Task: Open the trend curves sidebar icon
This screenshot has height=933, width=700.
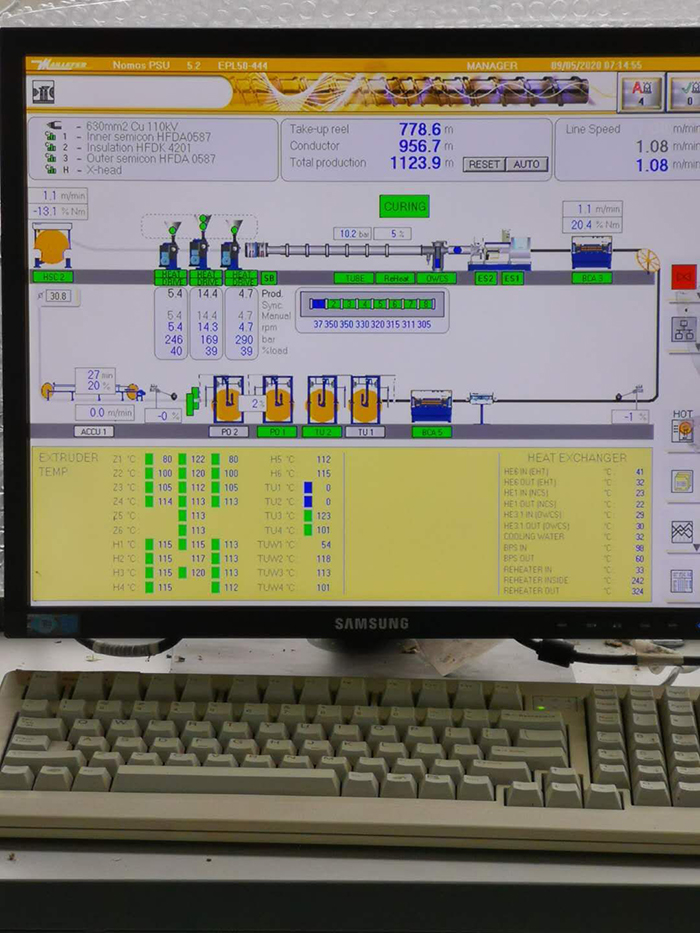Action: [x=683, y=531]
